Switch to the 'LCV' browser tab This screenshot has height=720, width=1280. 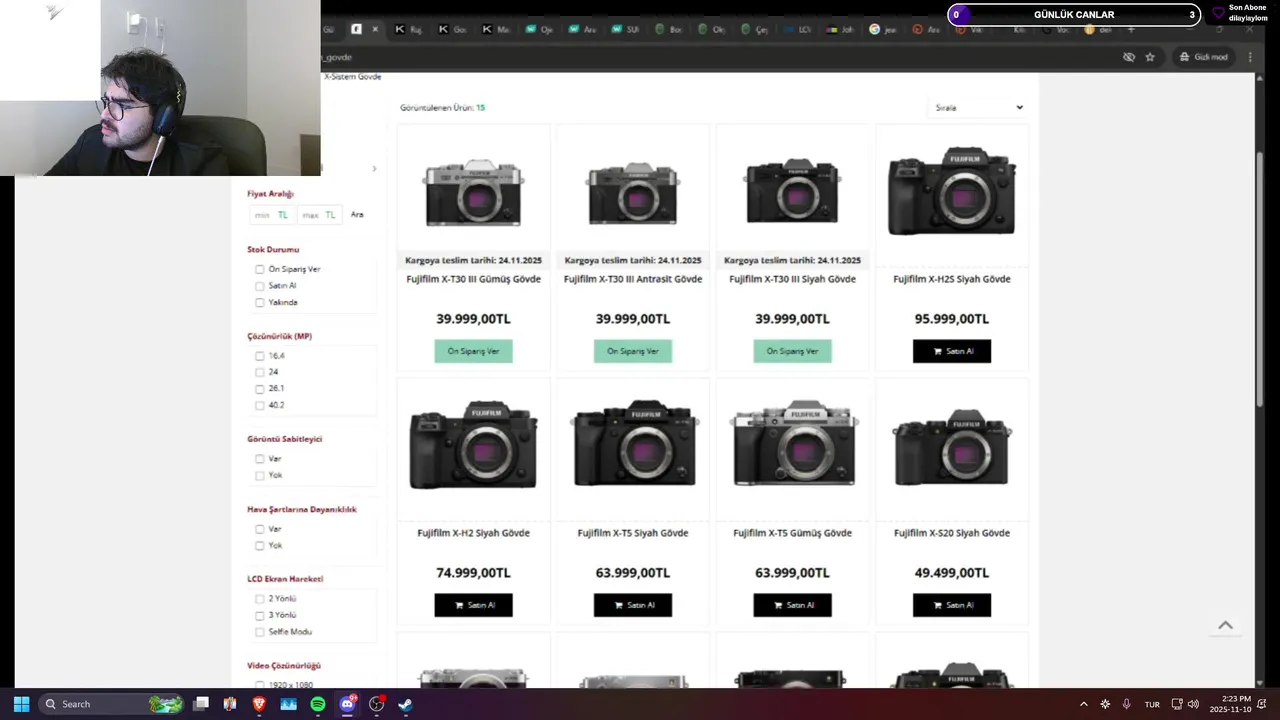(797, 30)
